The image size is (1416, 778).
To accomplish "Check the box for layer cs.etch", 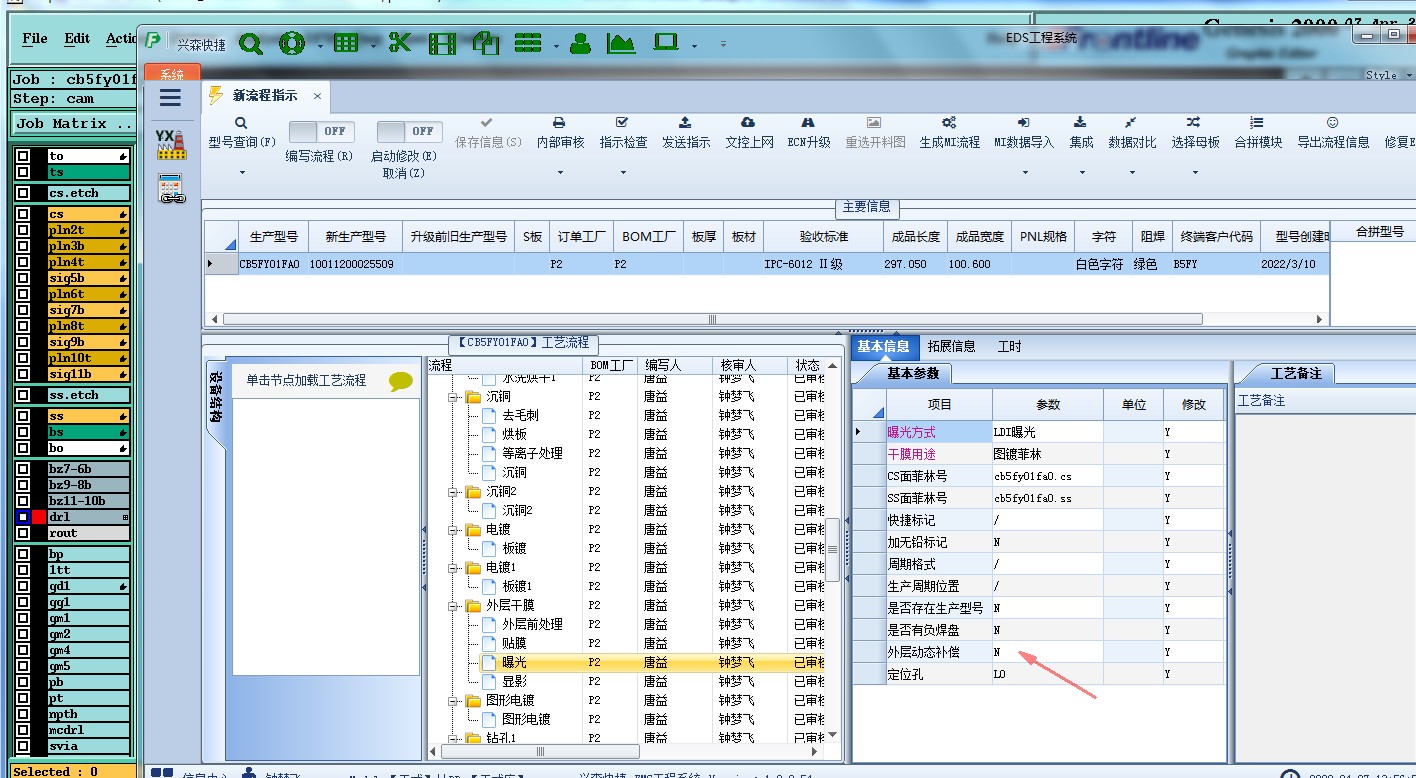I will (22, 193).
